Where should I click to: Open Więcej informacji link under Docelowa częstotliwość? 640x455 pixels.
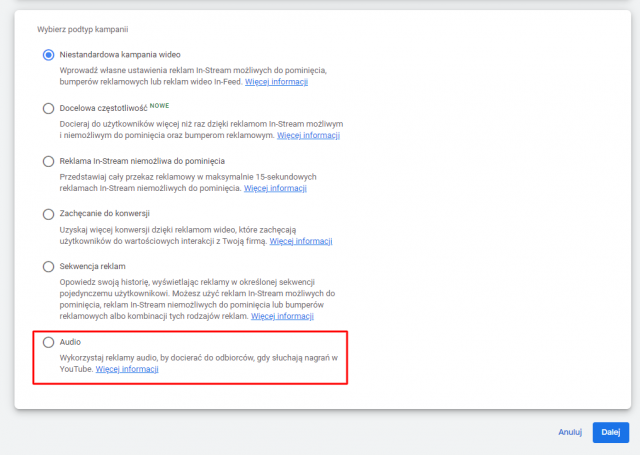pyautogui.click(x=309, y=134)
